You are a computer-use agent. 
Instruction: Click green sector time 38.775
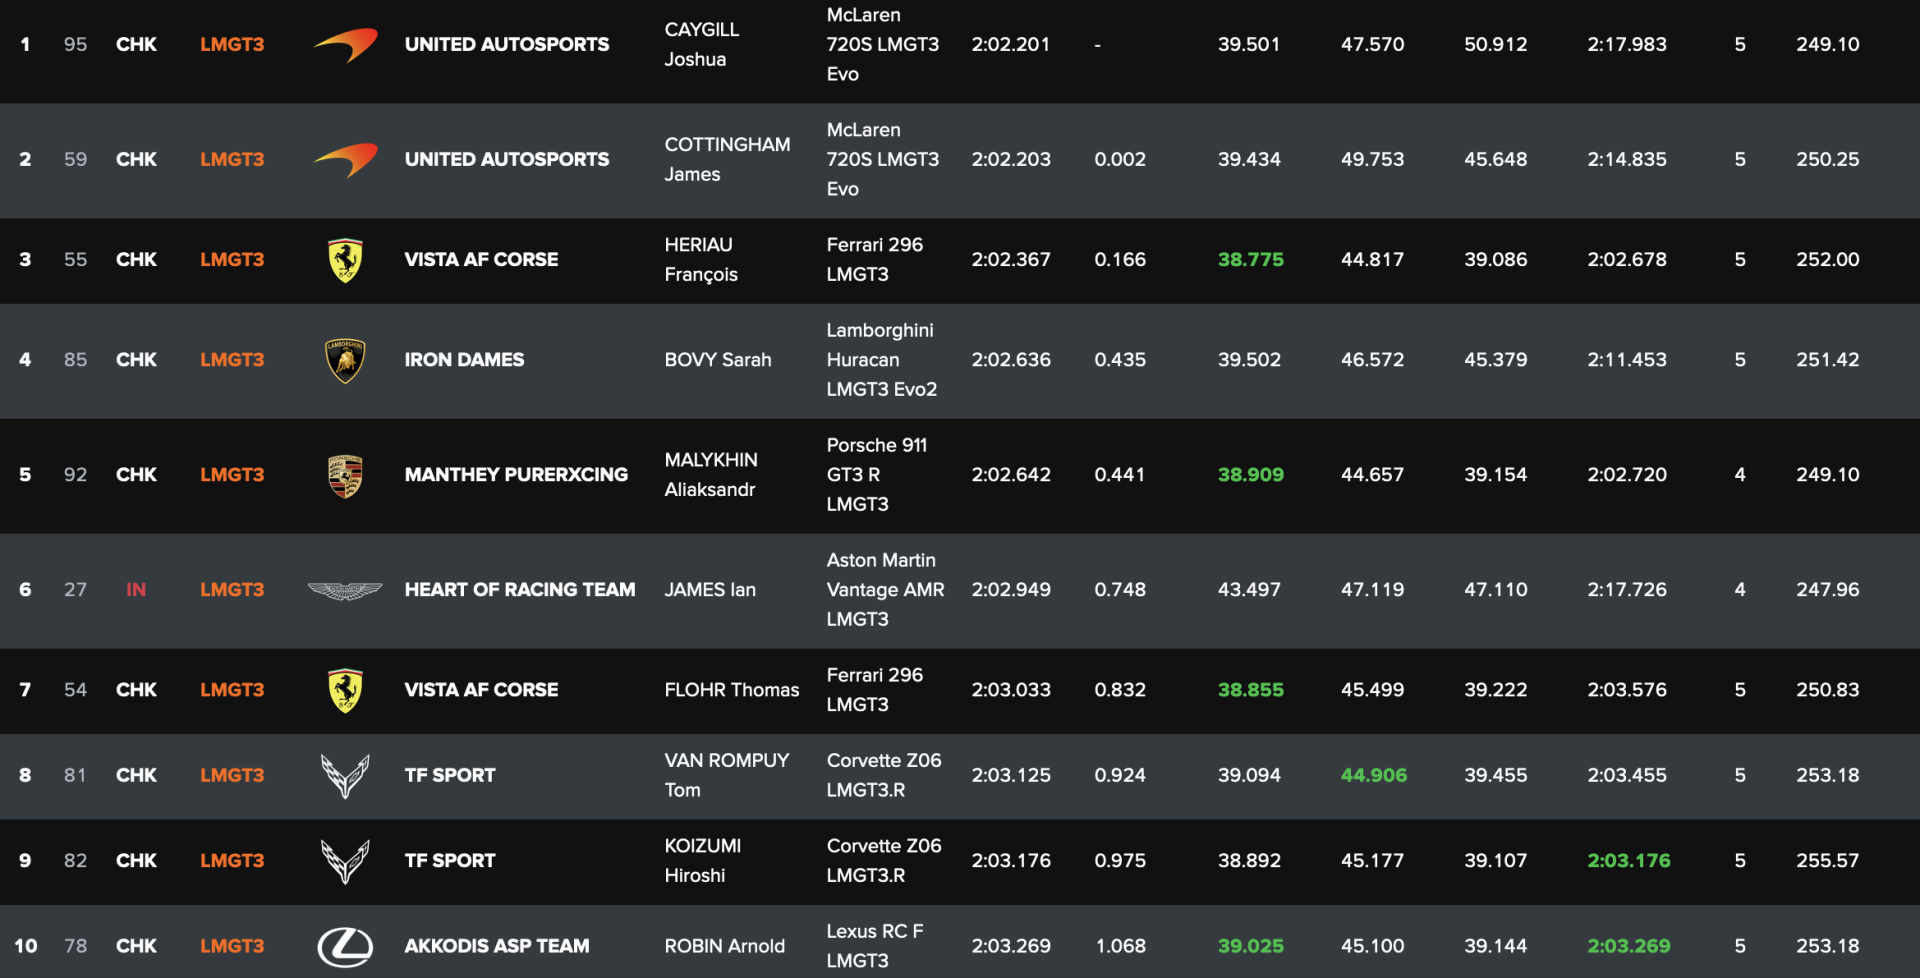pyautogui.click(x=1251, y=260)
